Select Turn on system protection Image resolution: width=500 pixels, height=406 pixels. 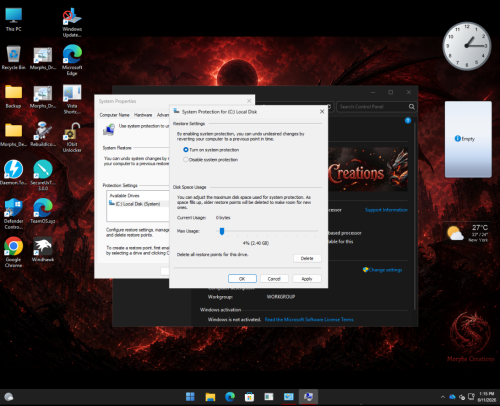(x=211, y=150)
